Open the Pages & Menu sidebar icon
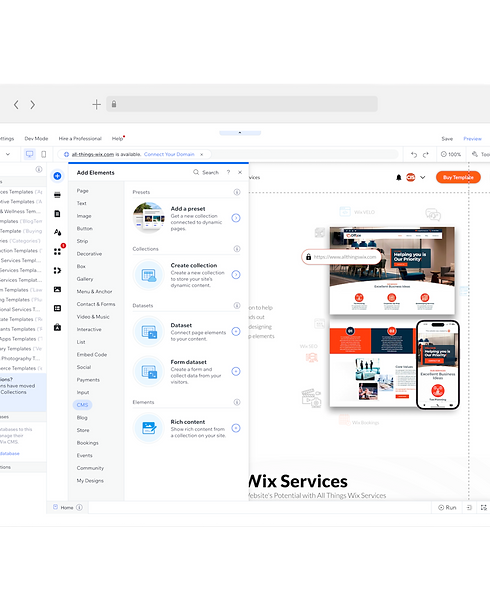This screenshot has width=490, height=614. pos(57,213)
